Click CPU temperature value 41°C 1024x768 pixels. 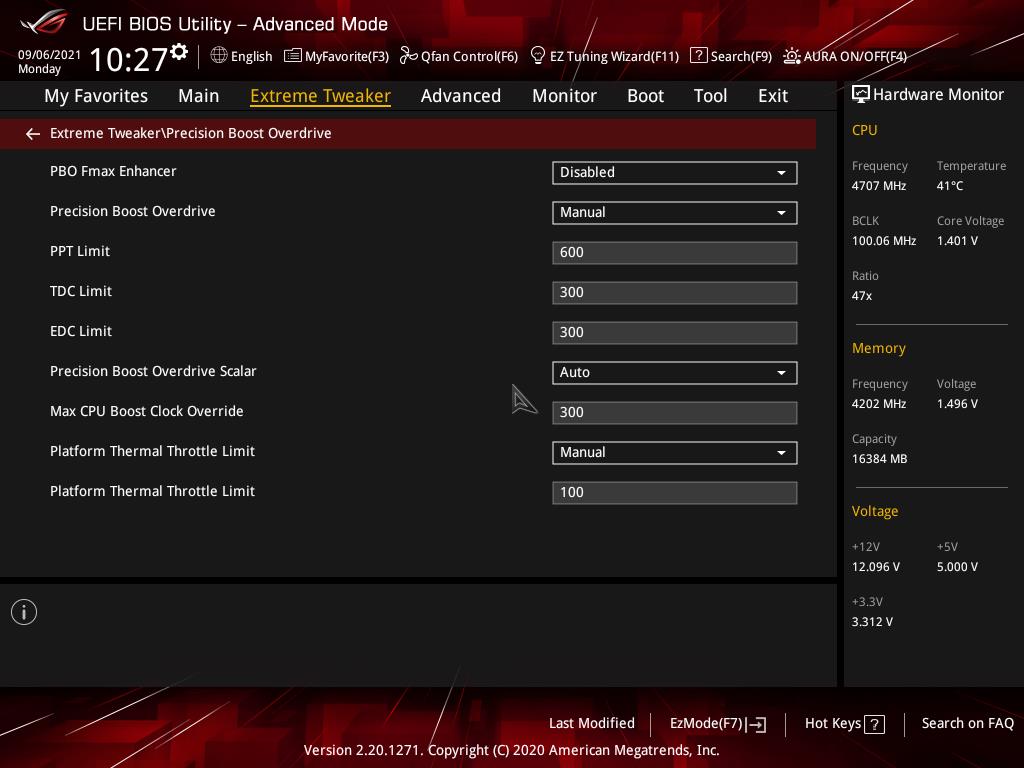pos(950,186)
